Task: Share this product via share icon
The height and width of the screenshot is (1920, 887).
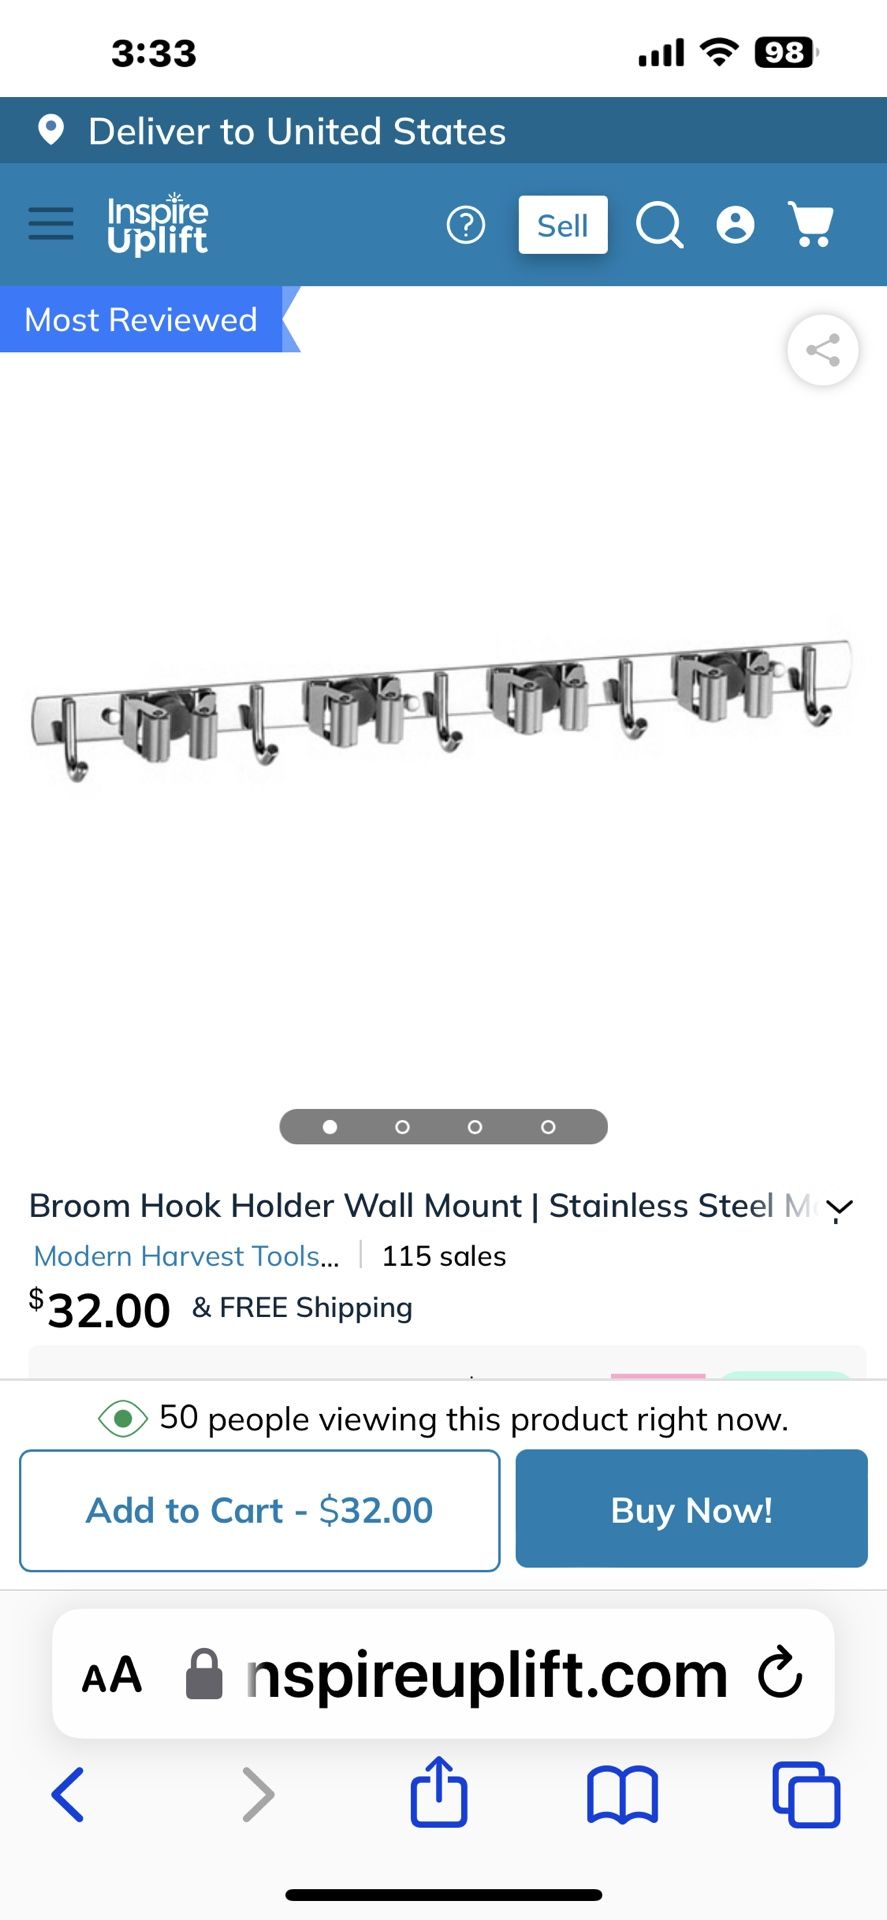Action: coord(822,350)
